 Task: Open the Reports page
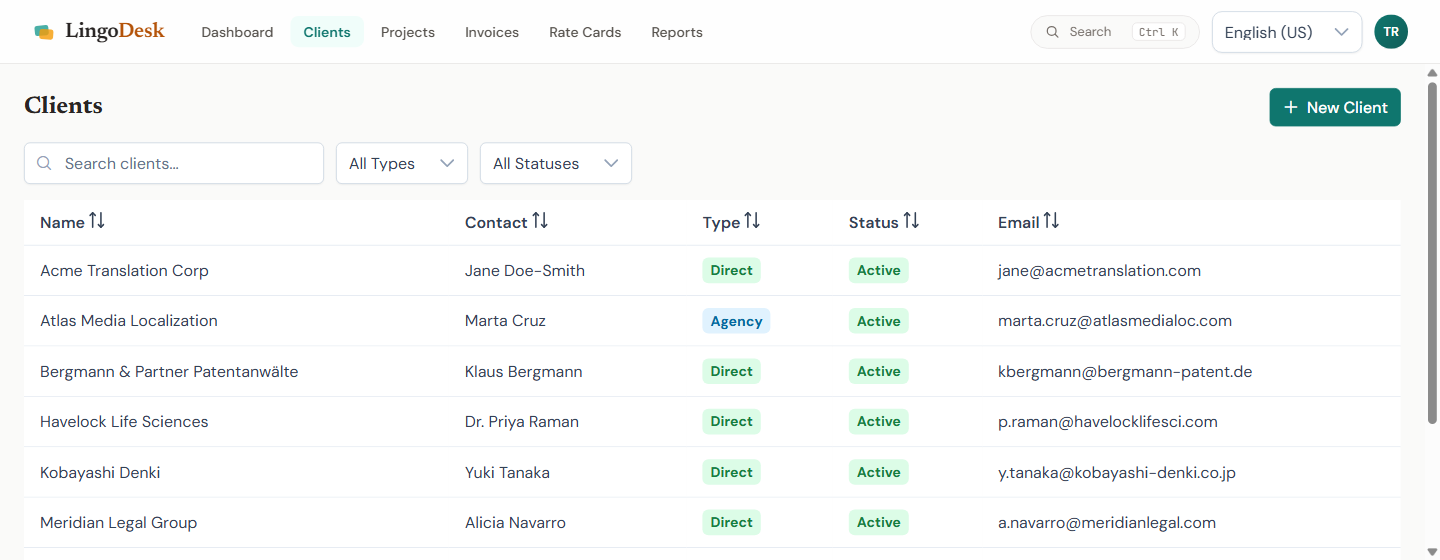pyautogui.click(x=677, y=32)
